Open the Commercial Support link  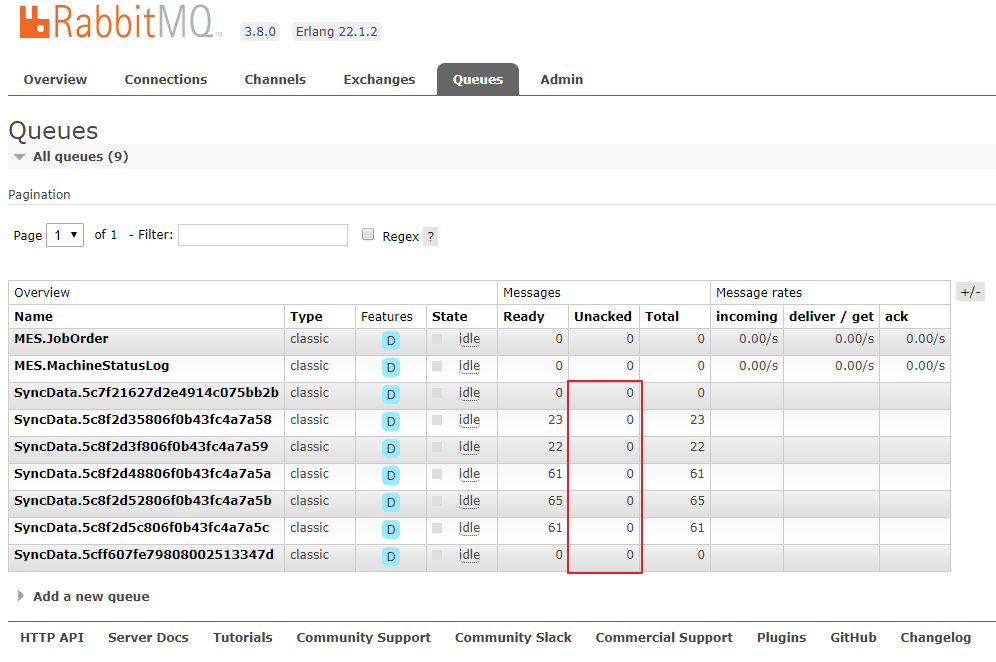tap(664, 637)
